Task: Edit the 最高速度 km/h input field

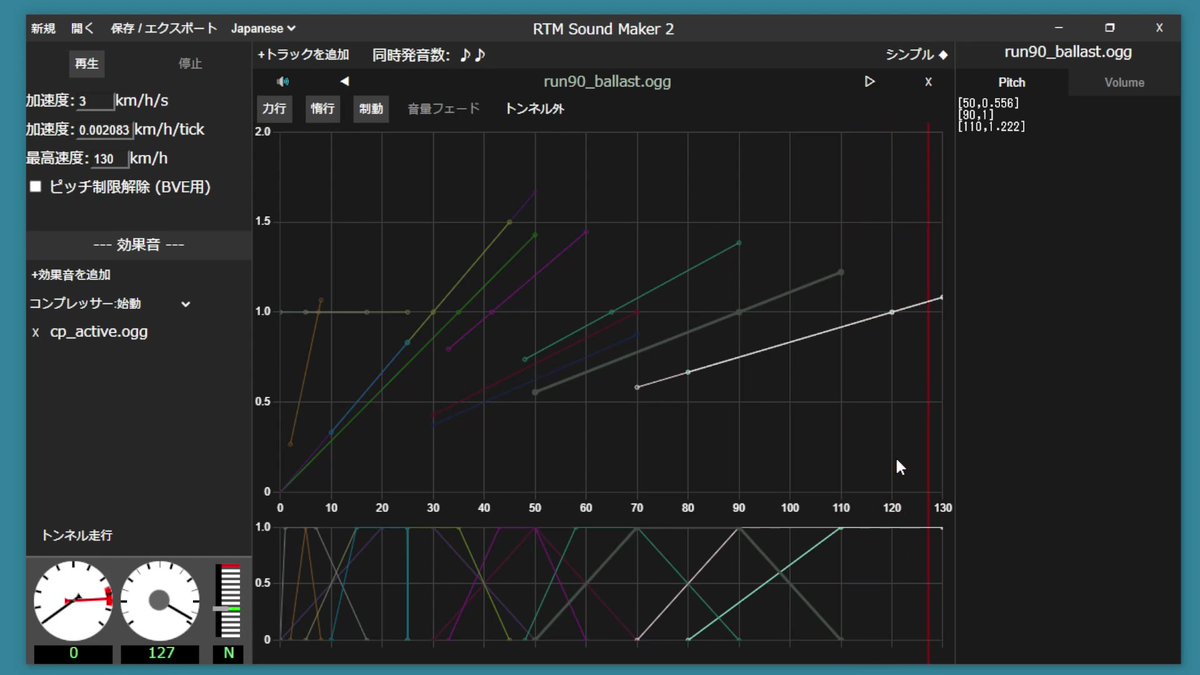Action: point(109,158)
